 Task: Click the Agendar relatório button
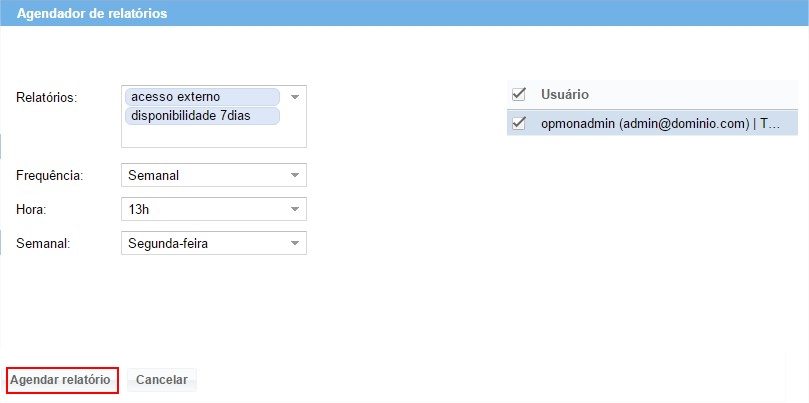point(60,380)
